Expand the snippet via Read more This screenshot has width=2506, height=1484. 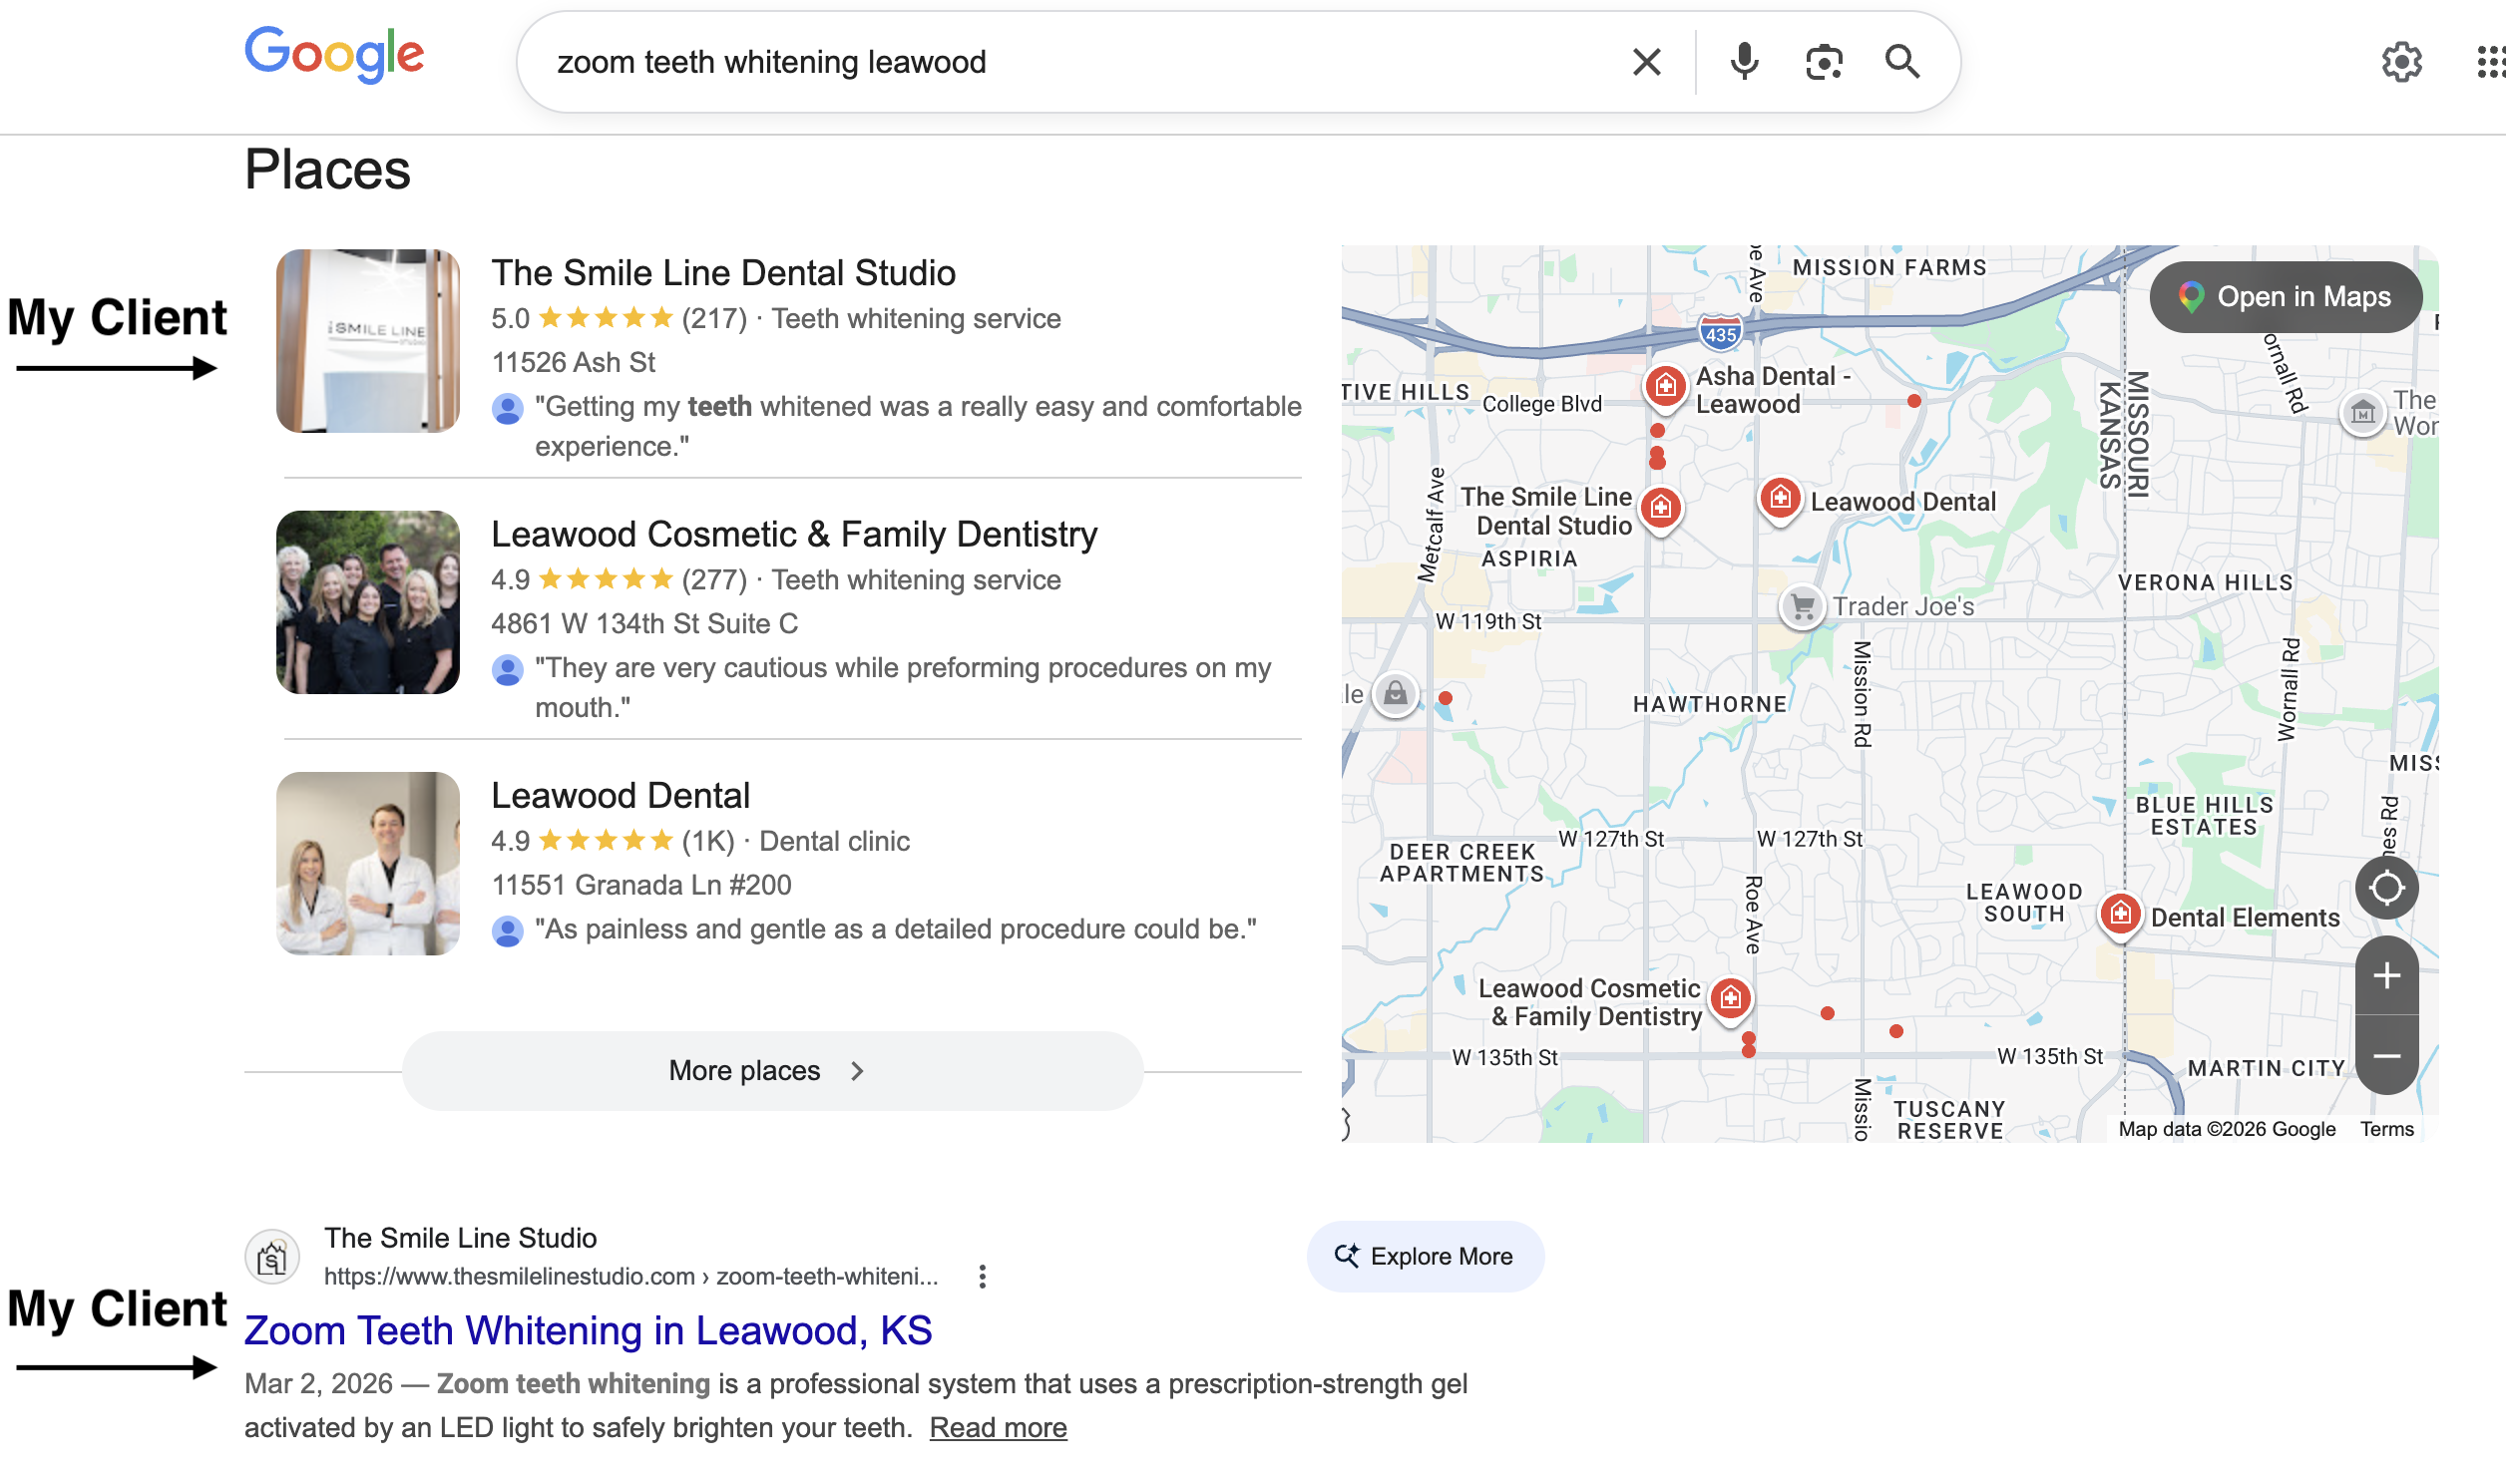[x=997, y=1427]
